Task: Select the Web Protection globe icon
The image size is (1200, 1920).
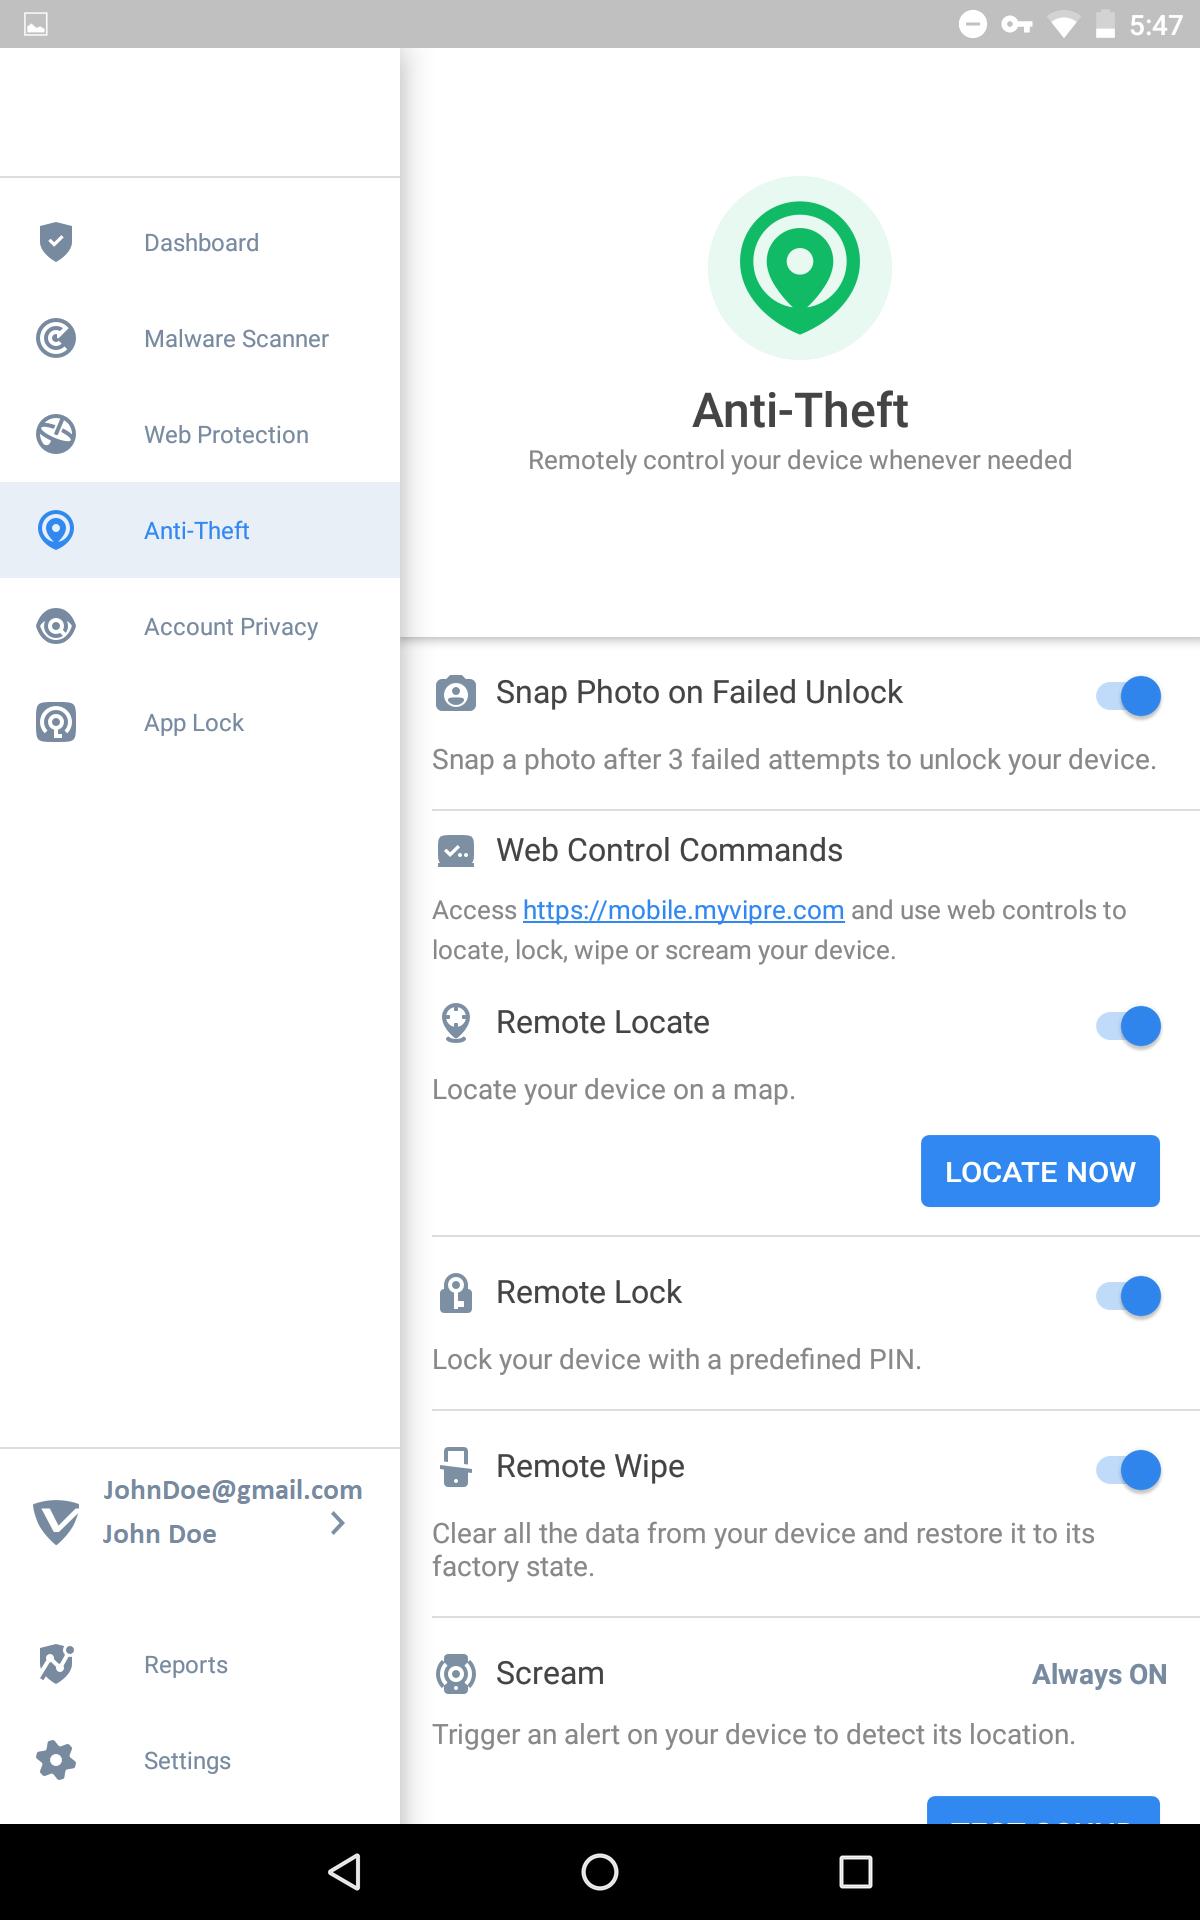Action: tap(56, 434)
